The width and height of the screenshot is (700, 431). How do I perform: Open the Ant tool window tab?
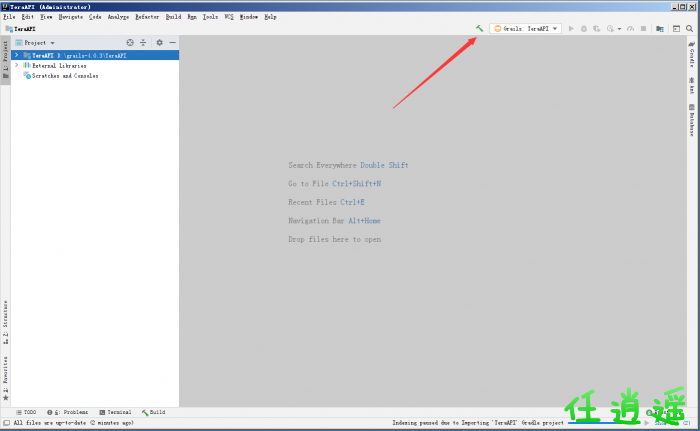coord(692,85)
